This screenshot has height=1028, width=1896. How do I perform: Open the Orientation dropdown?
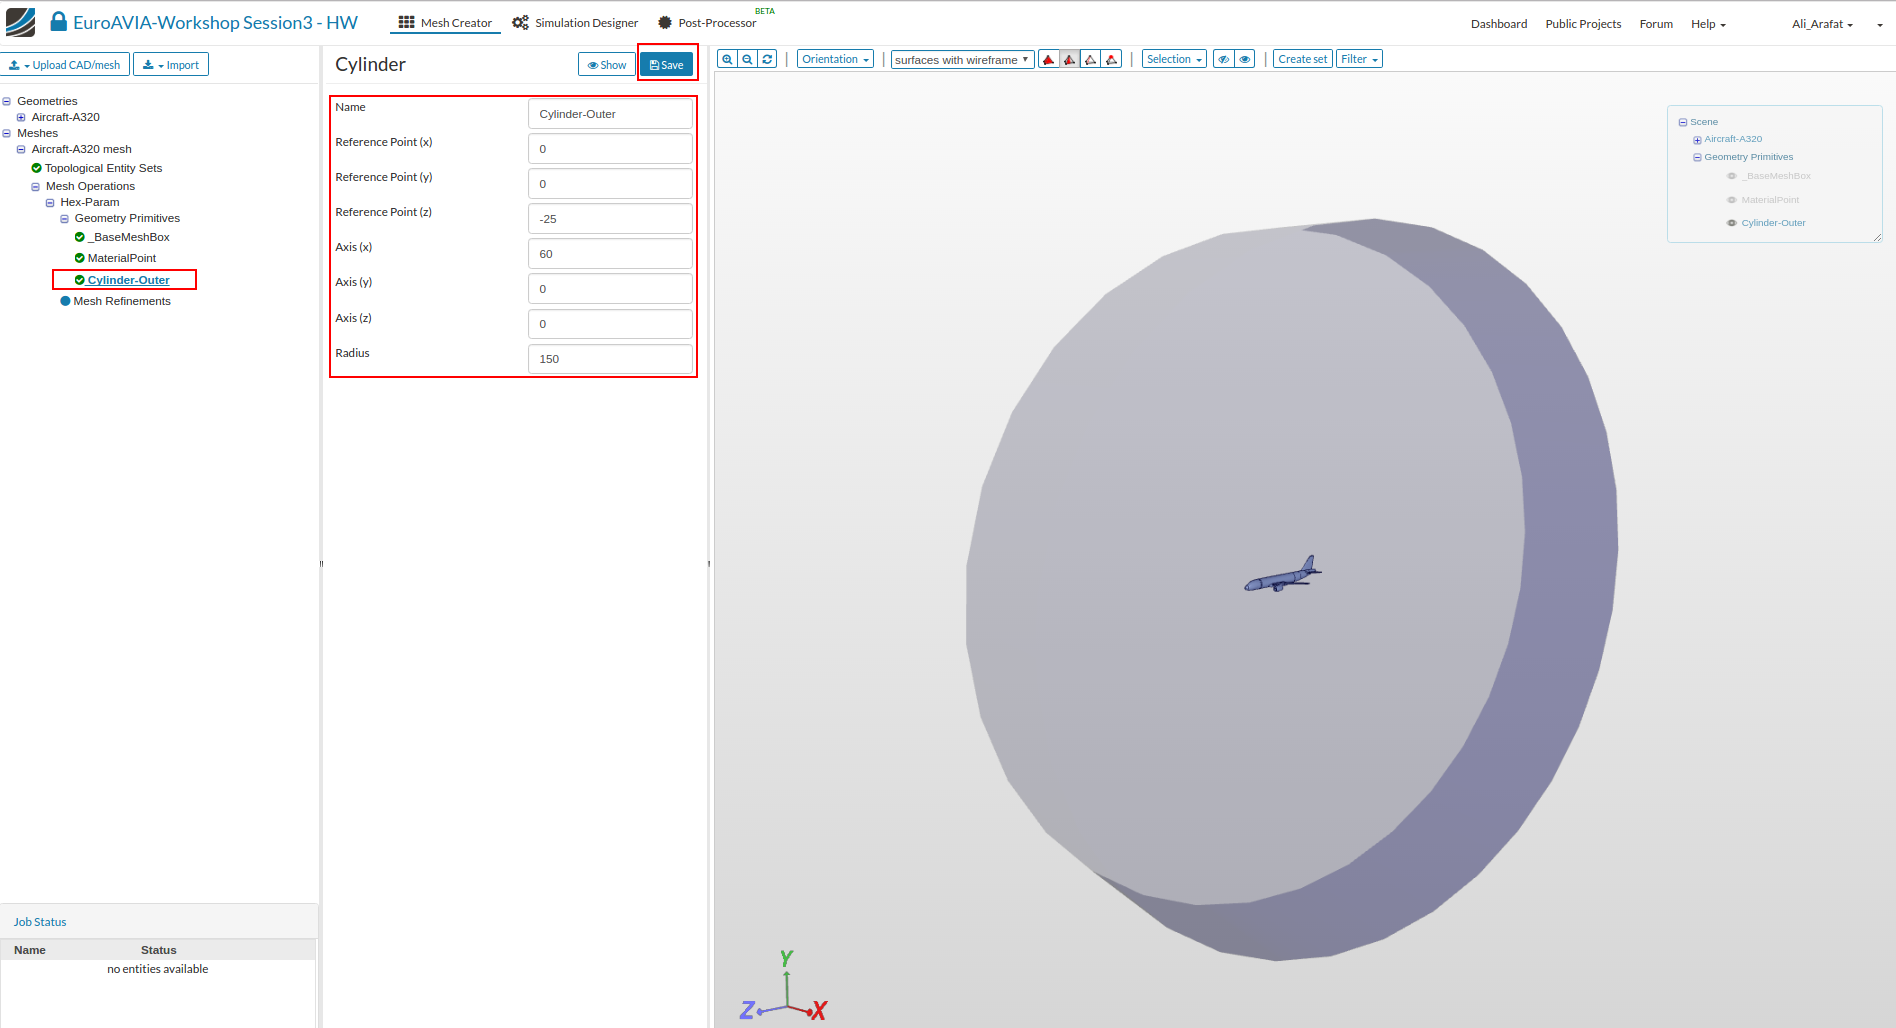[835, 59]
